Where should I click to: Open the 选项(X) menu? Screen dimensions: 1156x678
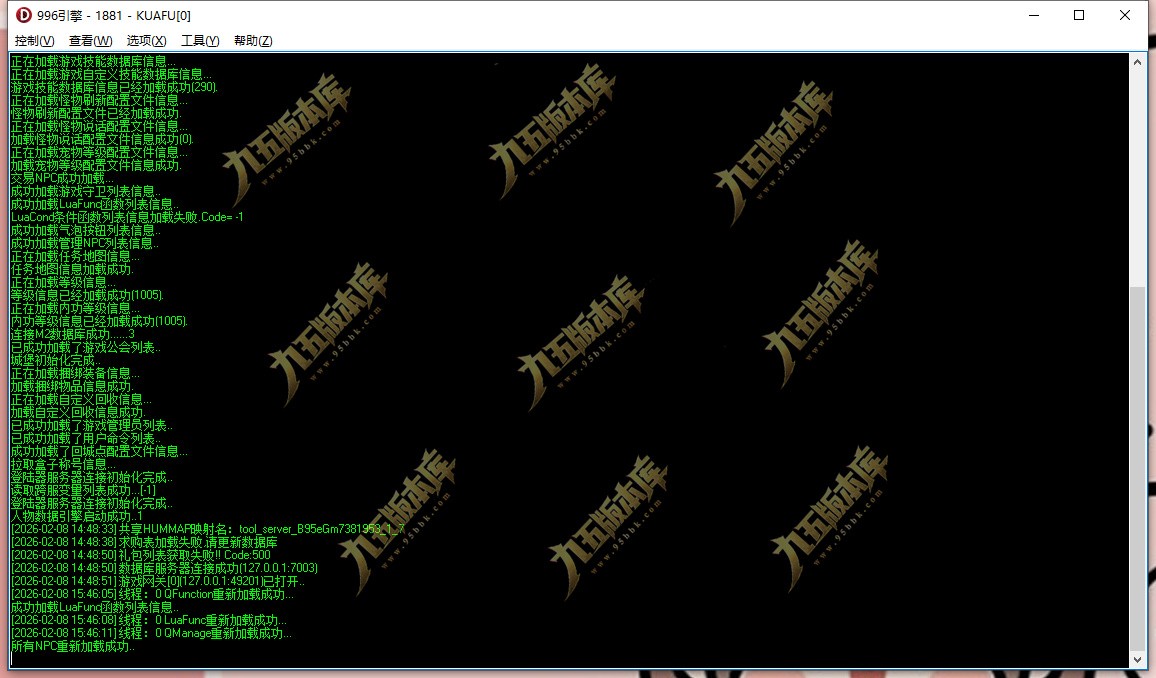[147, 41]
